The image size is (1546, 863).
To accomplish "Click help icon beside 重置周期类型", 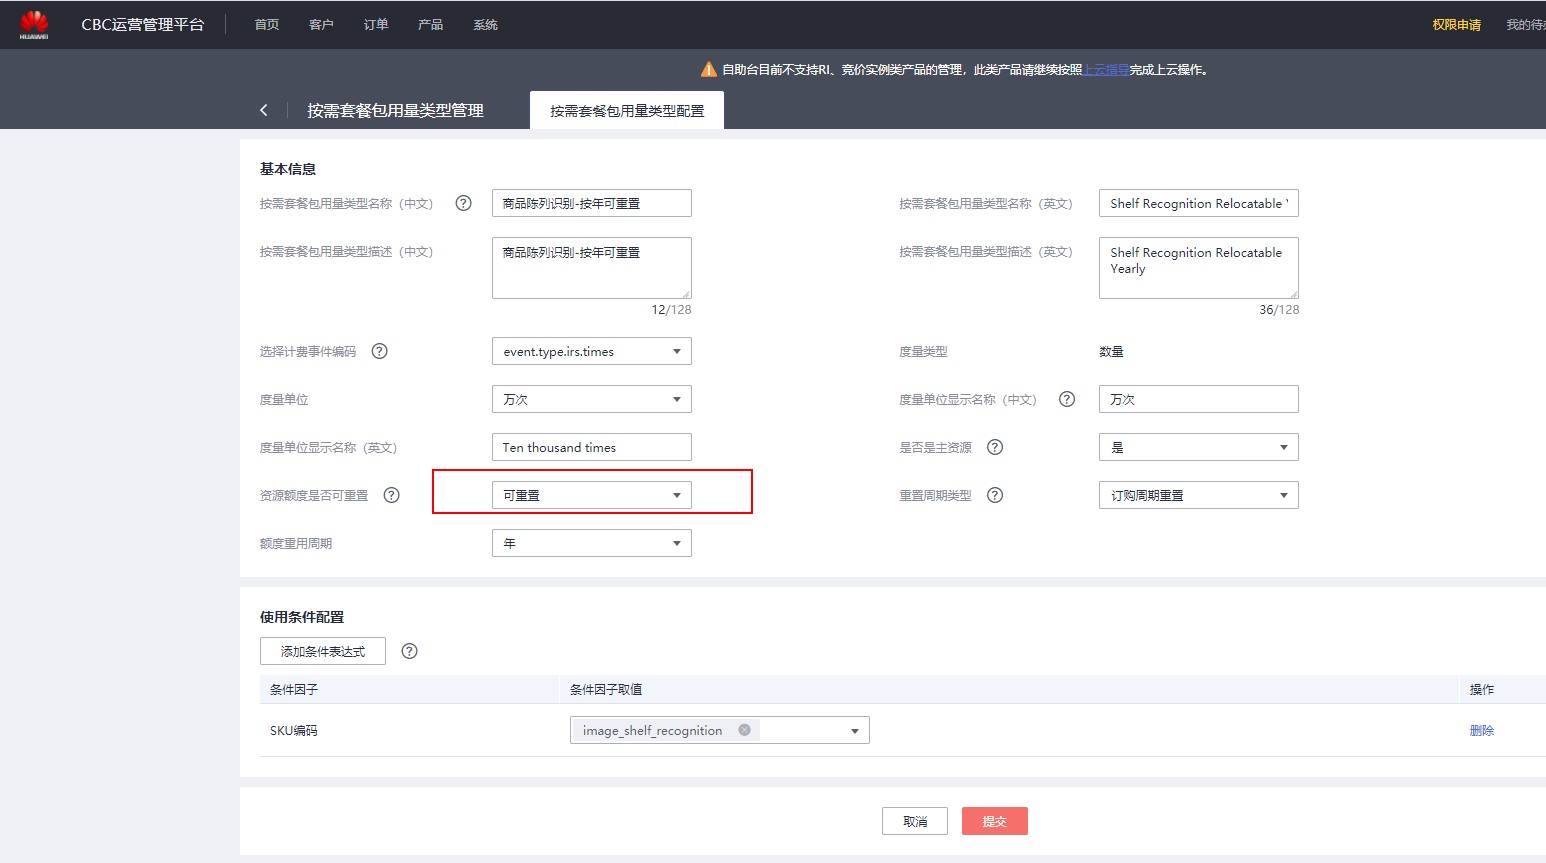I will [995, 495].
